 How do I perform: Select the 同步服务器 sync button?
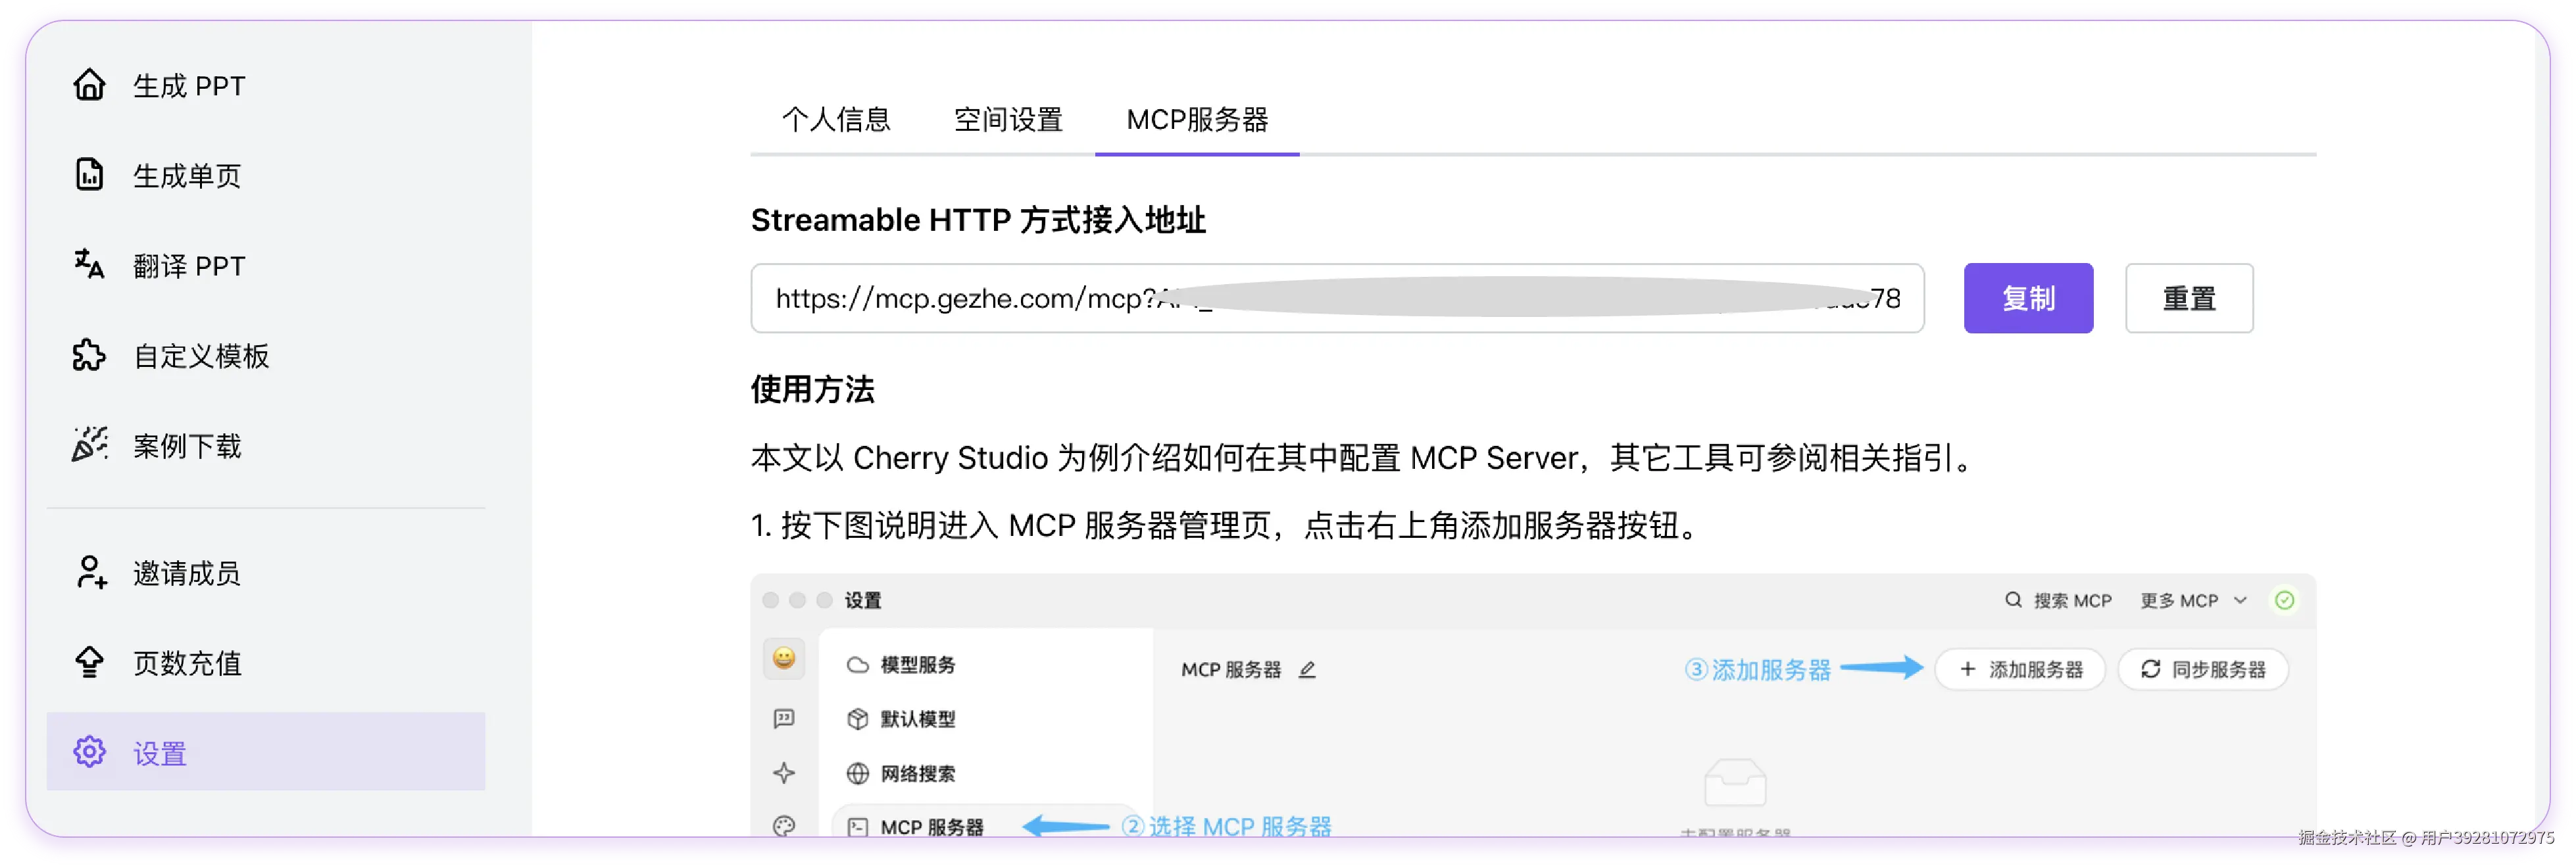[x=2203, y=669]
